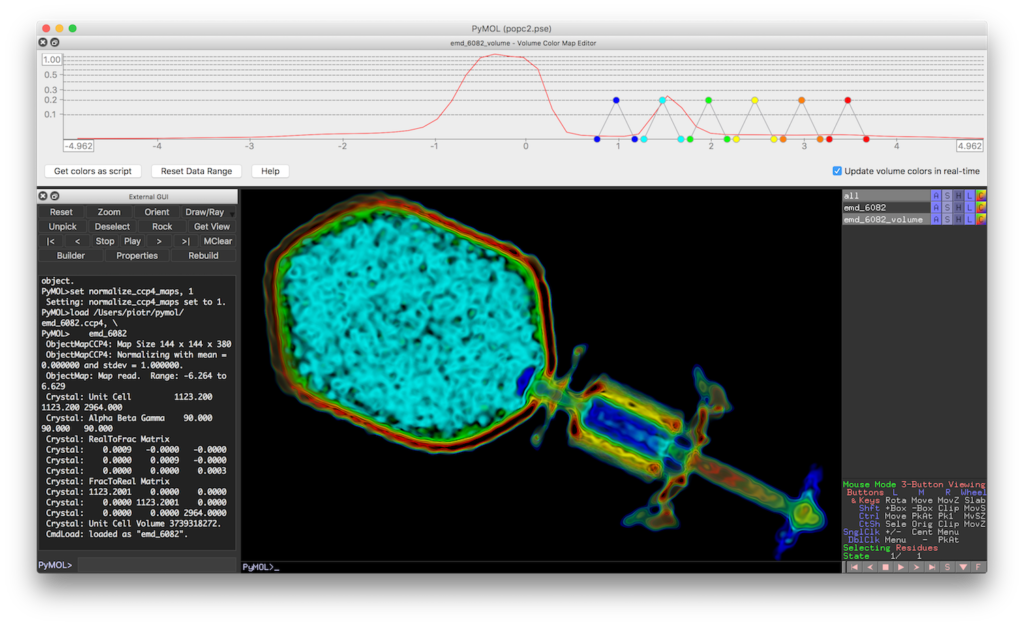Click the rewind-to-start icon in movie controls

click(853, 567)
